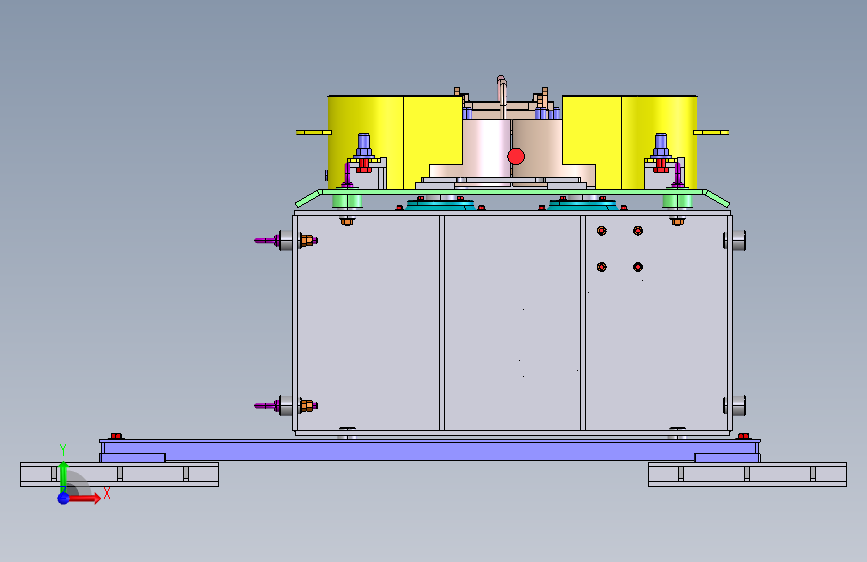Select the lower roller on the cabinet's right side
867x562 pixels.
point(735,406)
